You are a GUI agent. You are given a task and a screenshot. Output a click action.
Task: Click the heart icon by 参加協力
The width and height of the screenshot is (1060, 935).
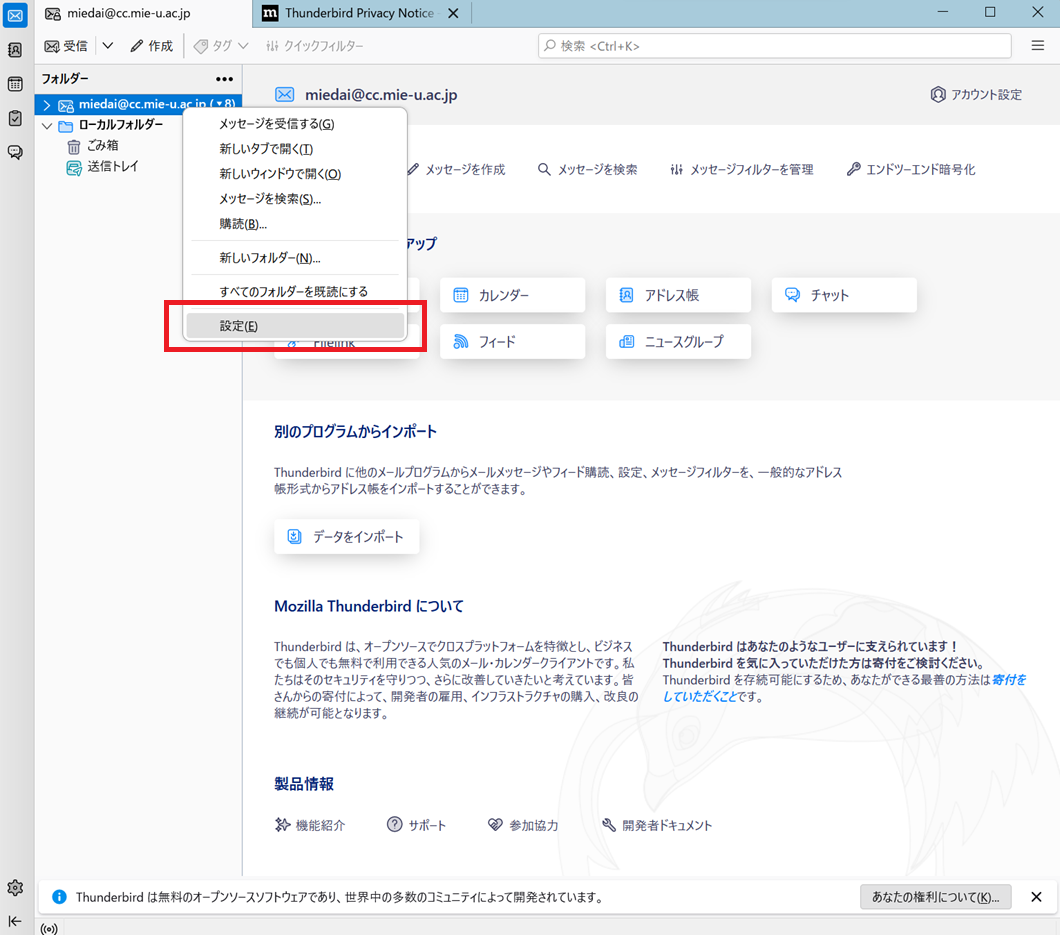point(496,825)
